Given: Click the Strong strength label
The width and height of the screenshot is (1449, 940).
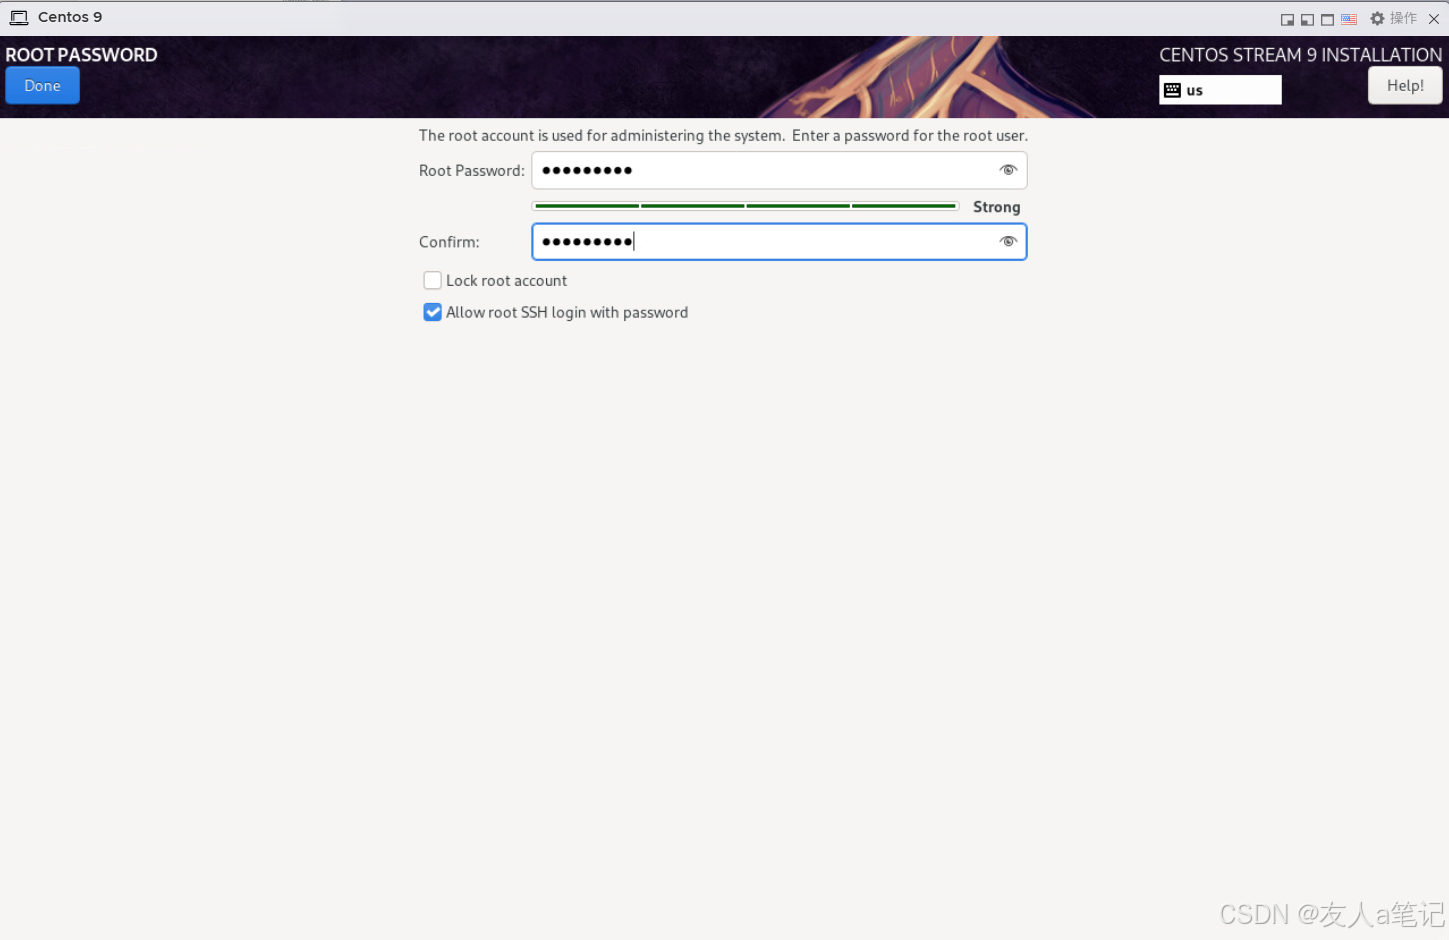Looking at the screenshot, I should (x=996, y=207).
